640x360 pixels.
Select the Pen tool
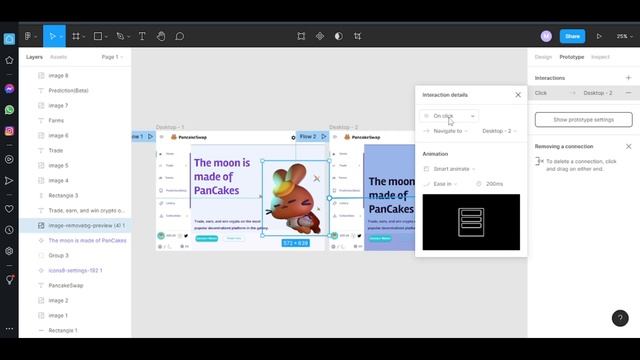[x=120, y=36]
